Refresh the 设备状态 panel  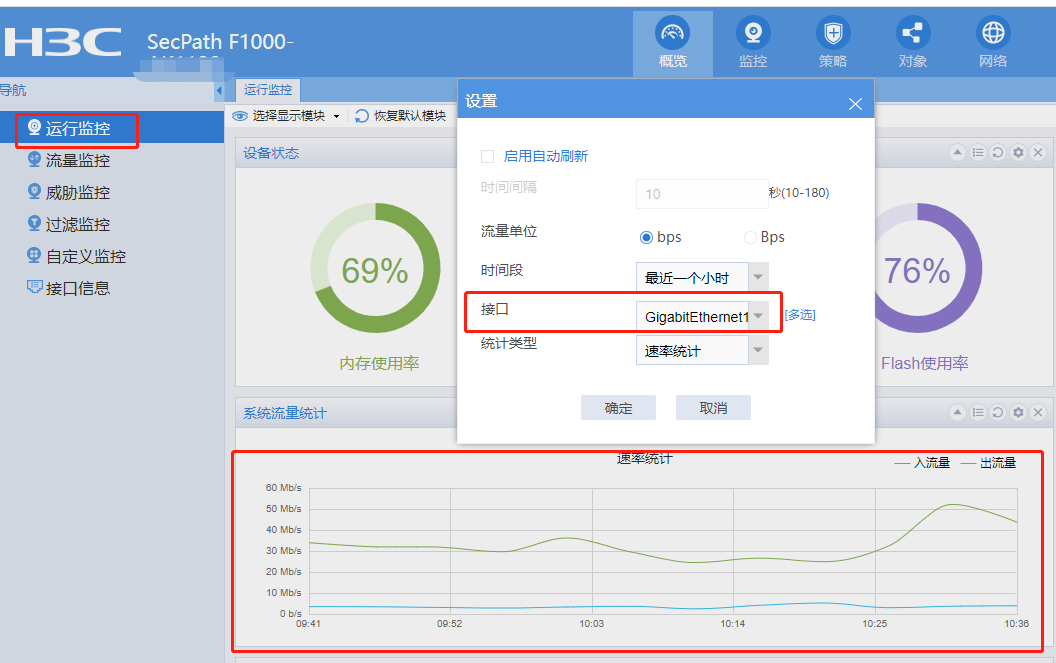point(998,153)
